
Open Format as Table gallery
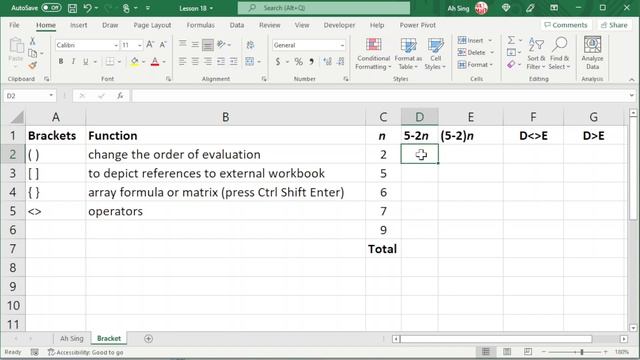point(408,53)
